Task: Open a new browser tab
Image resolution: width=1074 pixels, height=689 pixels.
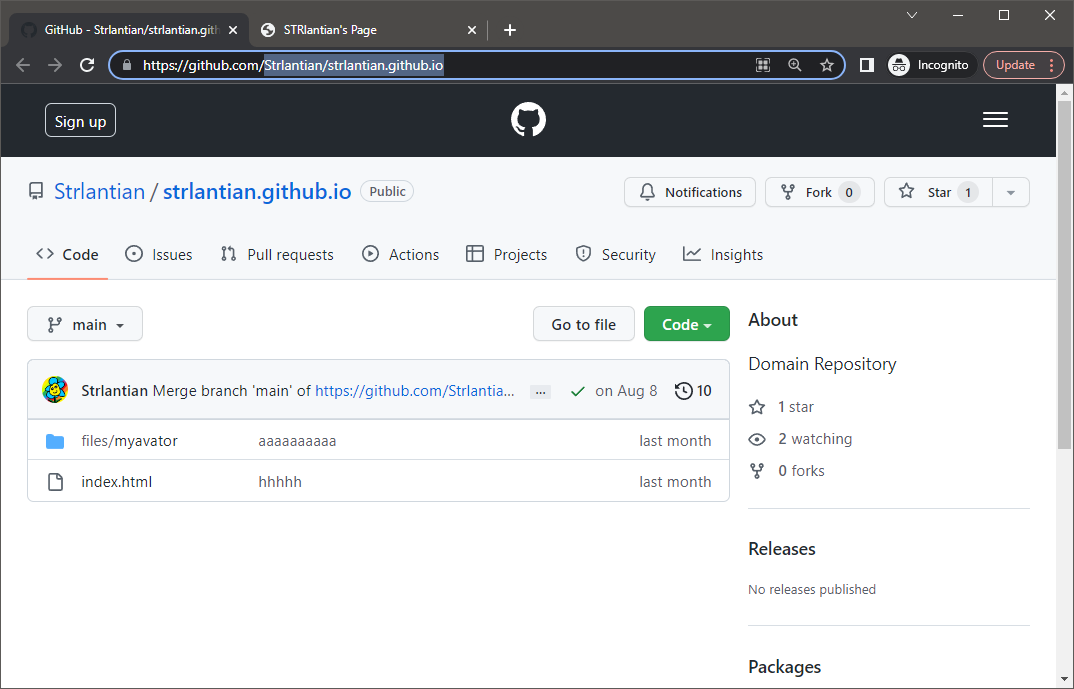Action: pos(510,30)
